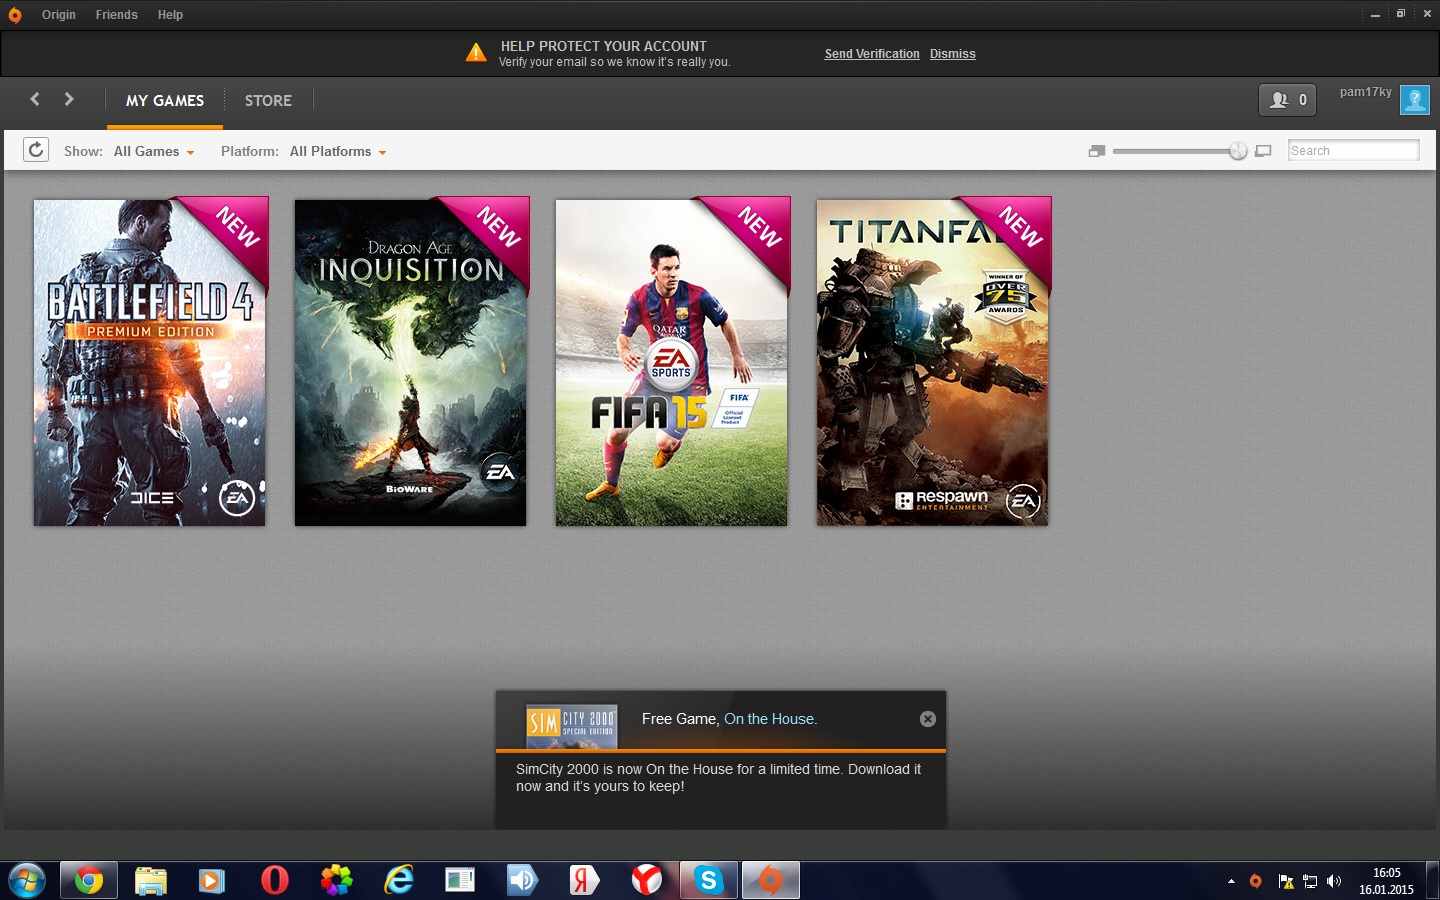Open Windows Explorer from taskbar
This screenshot has height=900, width=1440.
151,881
